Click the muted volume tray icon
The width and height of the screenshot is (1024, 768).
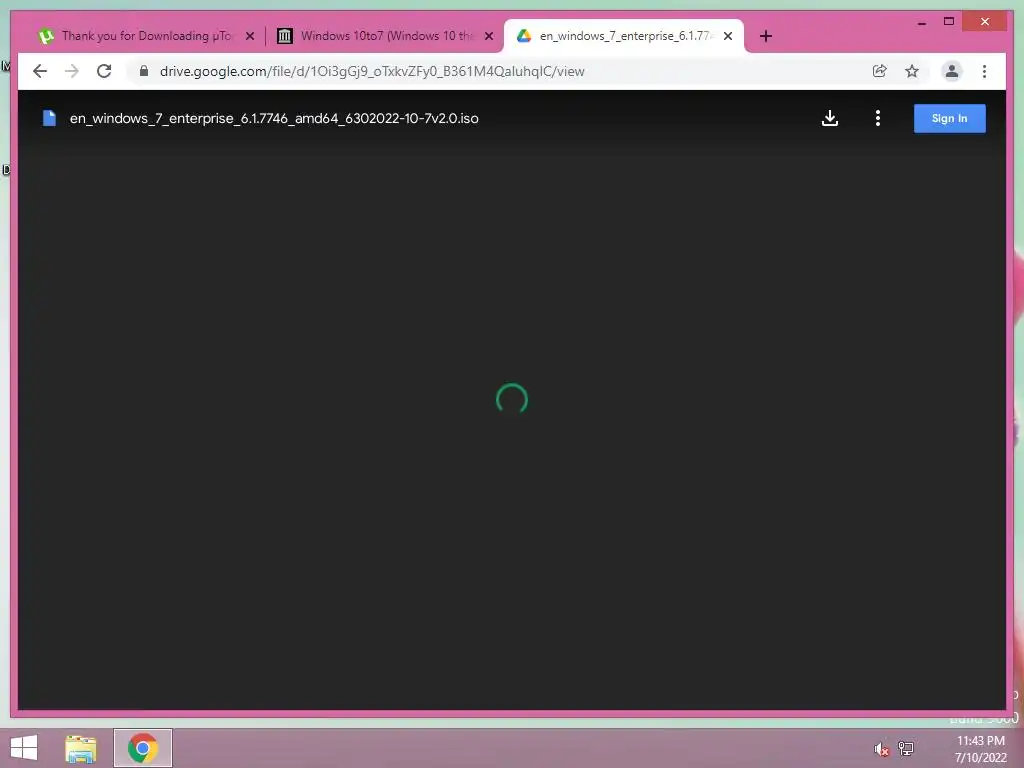coord(881,749)
